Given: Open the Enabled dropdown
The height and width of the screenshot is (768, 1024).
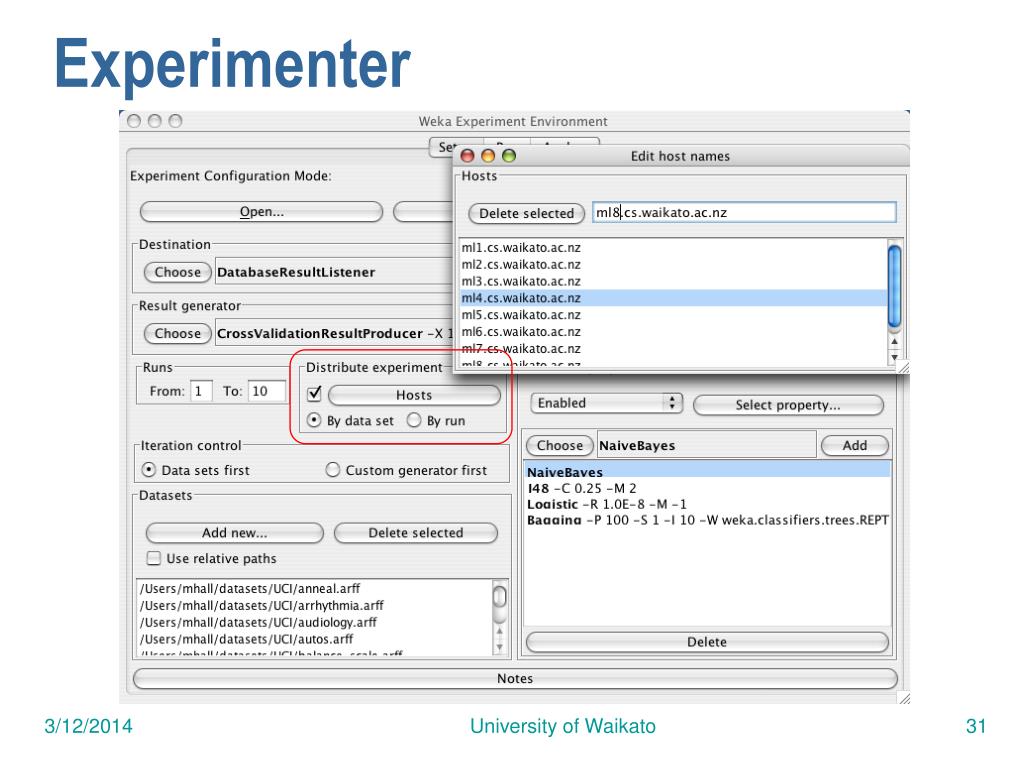Looking at the screenshot, I should [x=606, y=403].
